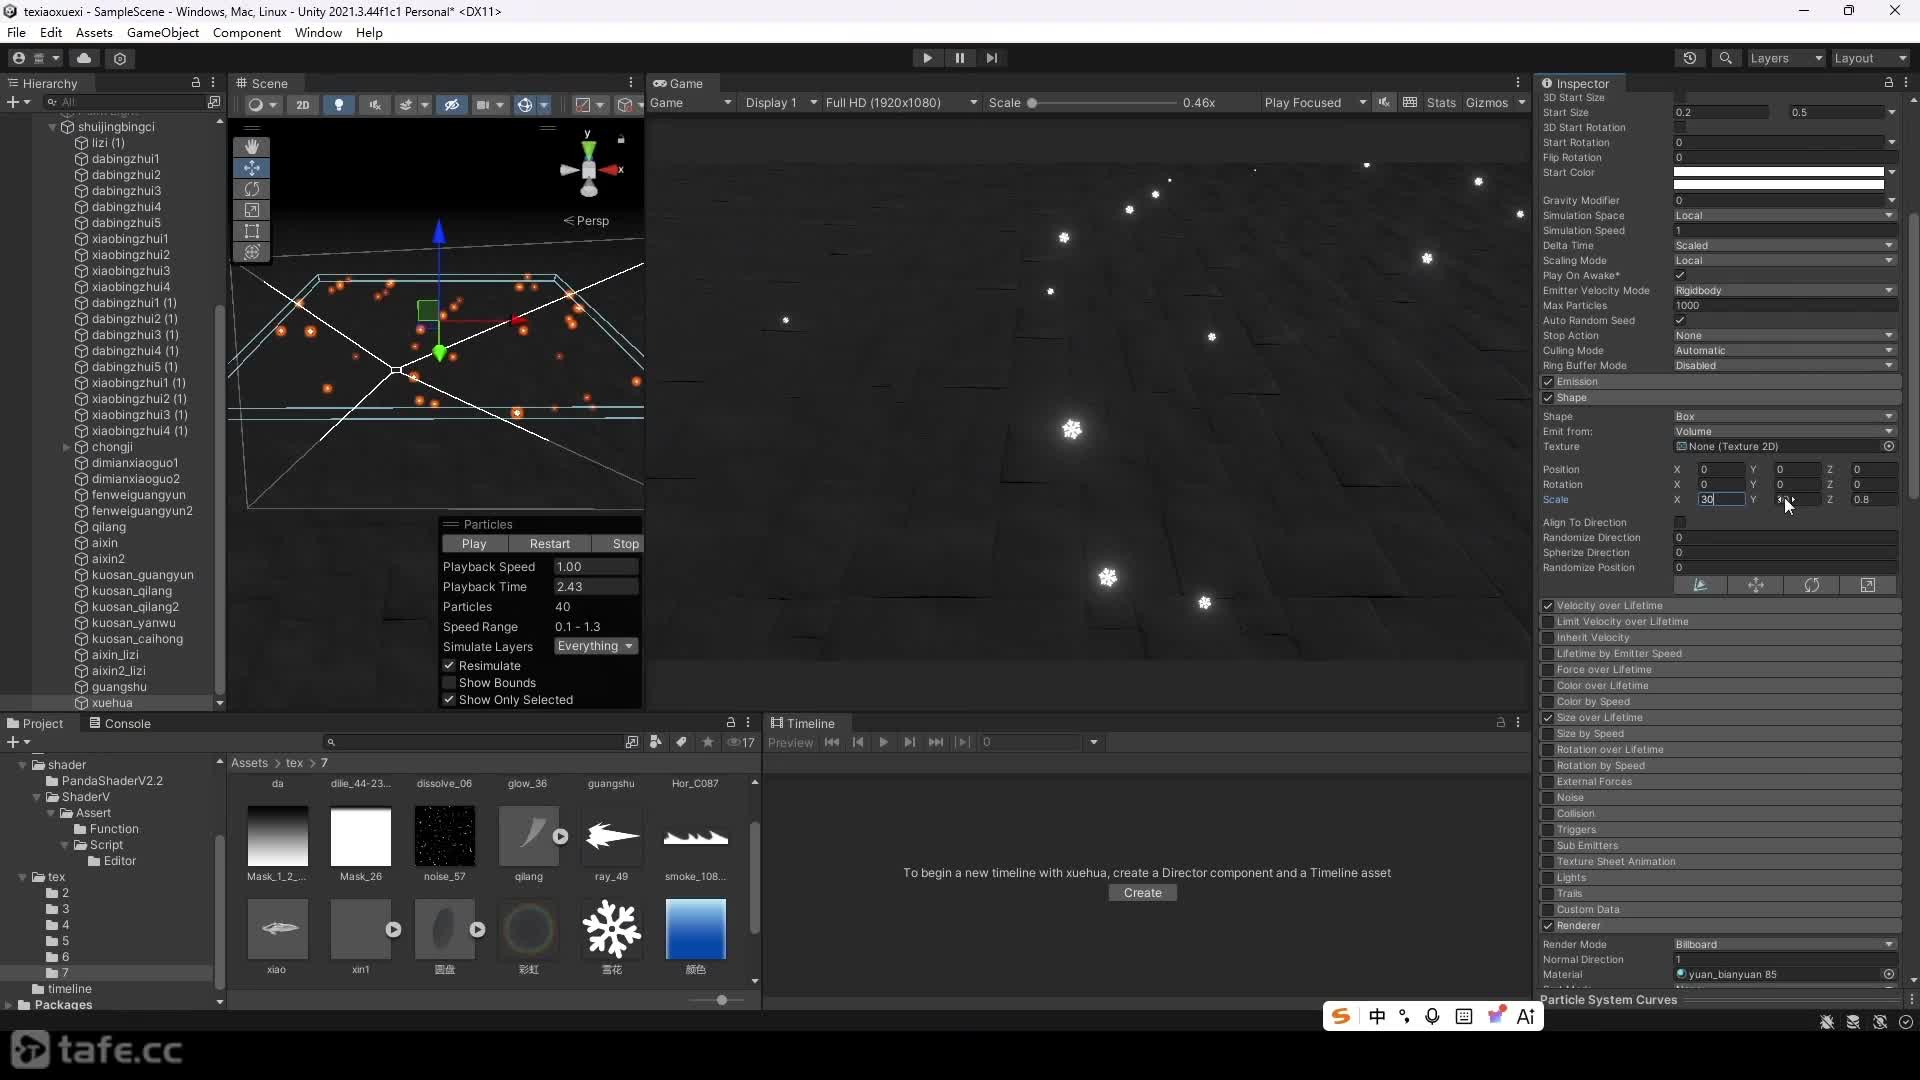Image resolution: width=1920 pixels, height=1080 pixels.
Task: Open the Render Mode Billboard dropdown
Action: (1785, 945)
